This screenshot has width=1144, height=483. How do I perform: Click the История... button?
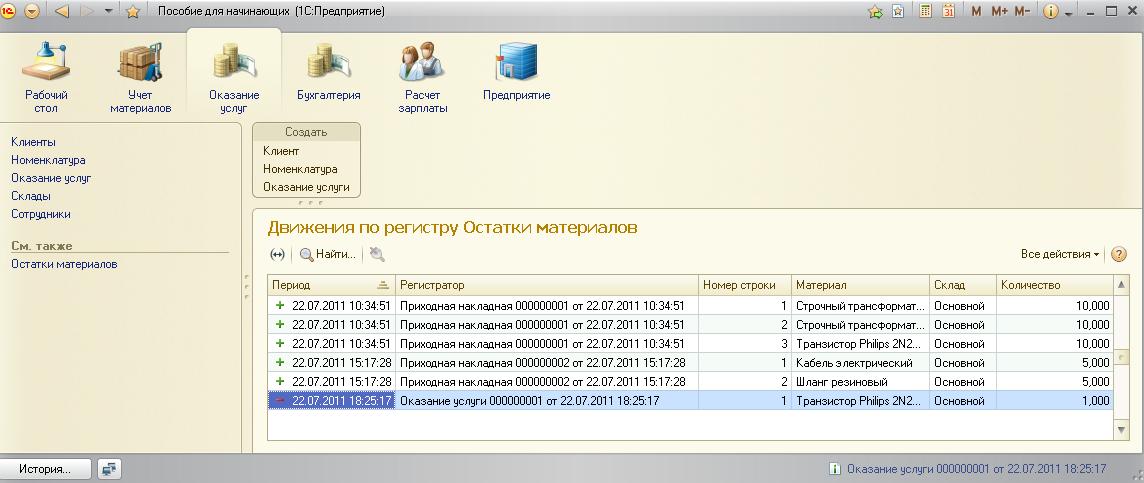pyautogui.click(x=45, y=469)
